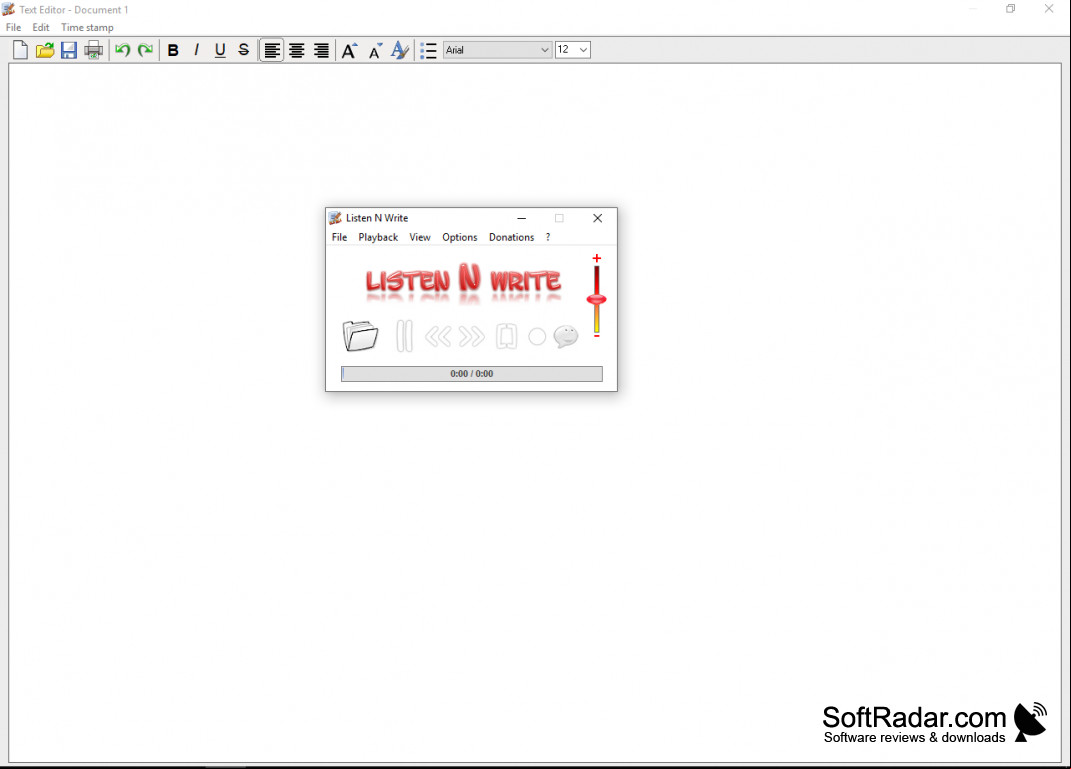The width and height of the screenshot is (1071, 769).
Task: Align text to the right
Action: (321, 50)
